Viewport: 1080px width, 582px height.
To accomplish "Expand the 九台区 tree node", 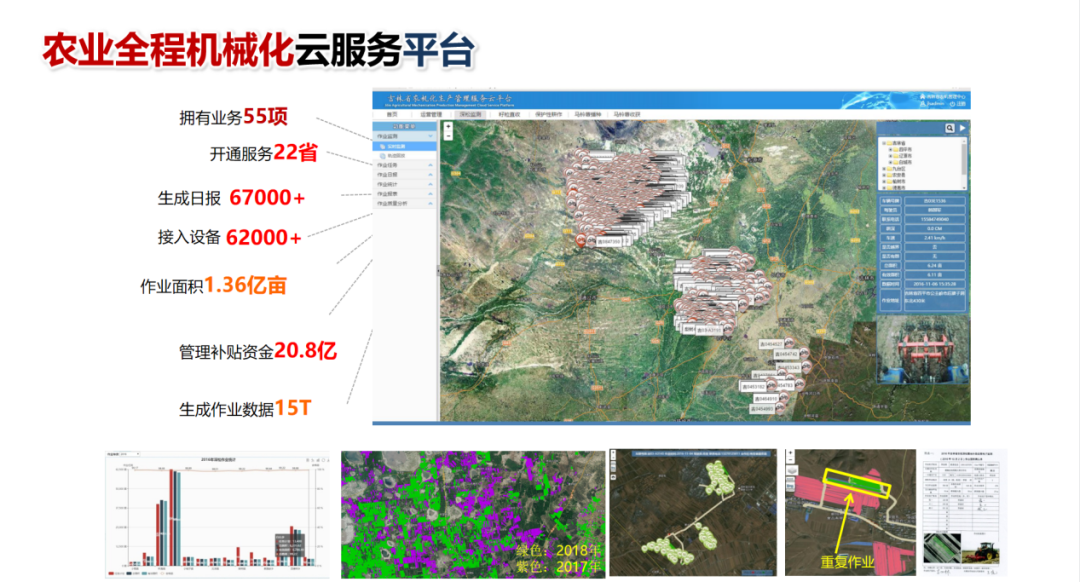I will click(x=884, y=169).
